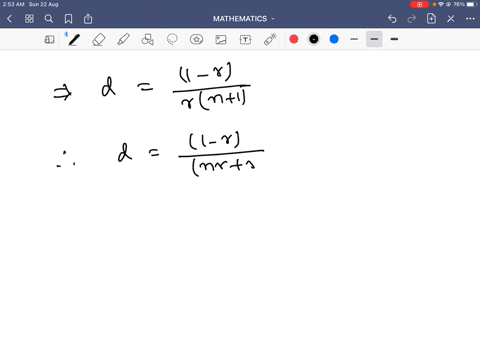This screenshot has height=360, width=480.
Task: Open MATHEMATICS title dropdown
Action: coord(243,19)
